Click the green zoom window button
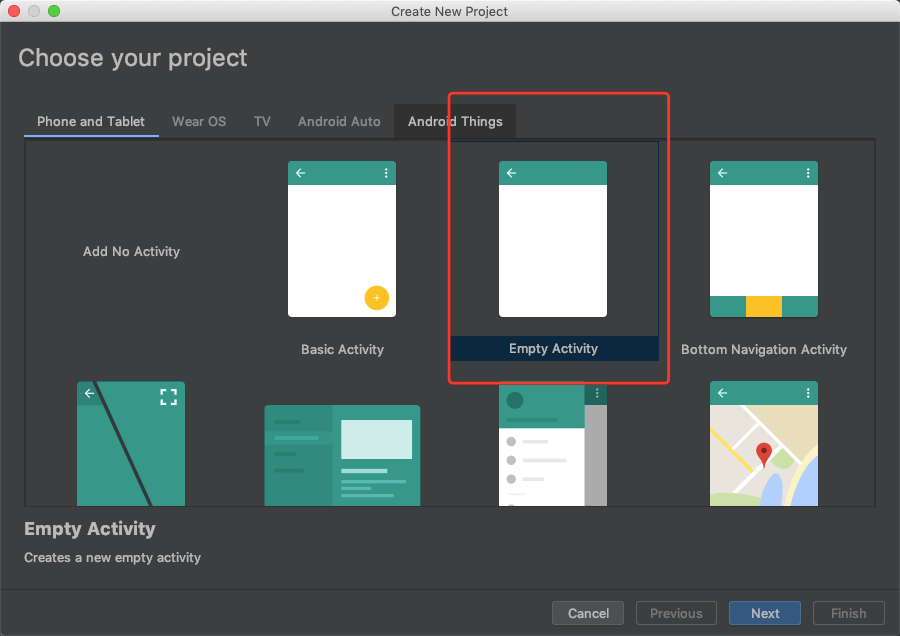Viewport: 900px width, 636px height. point(54,11)
